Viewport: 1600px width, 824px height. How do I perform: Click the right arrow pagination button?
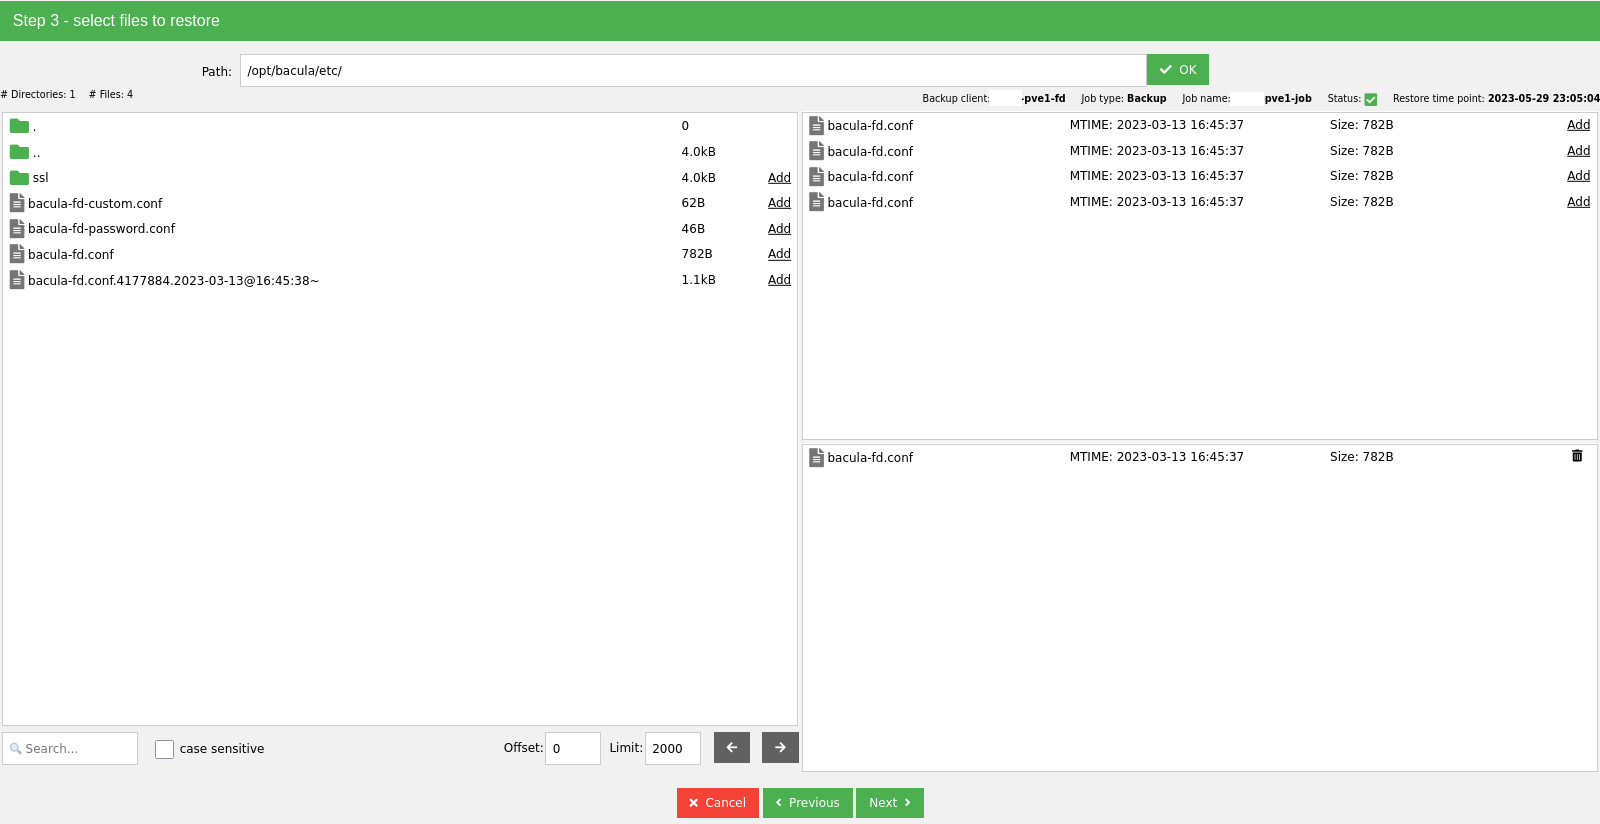coord(780,747)
